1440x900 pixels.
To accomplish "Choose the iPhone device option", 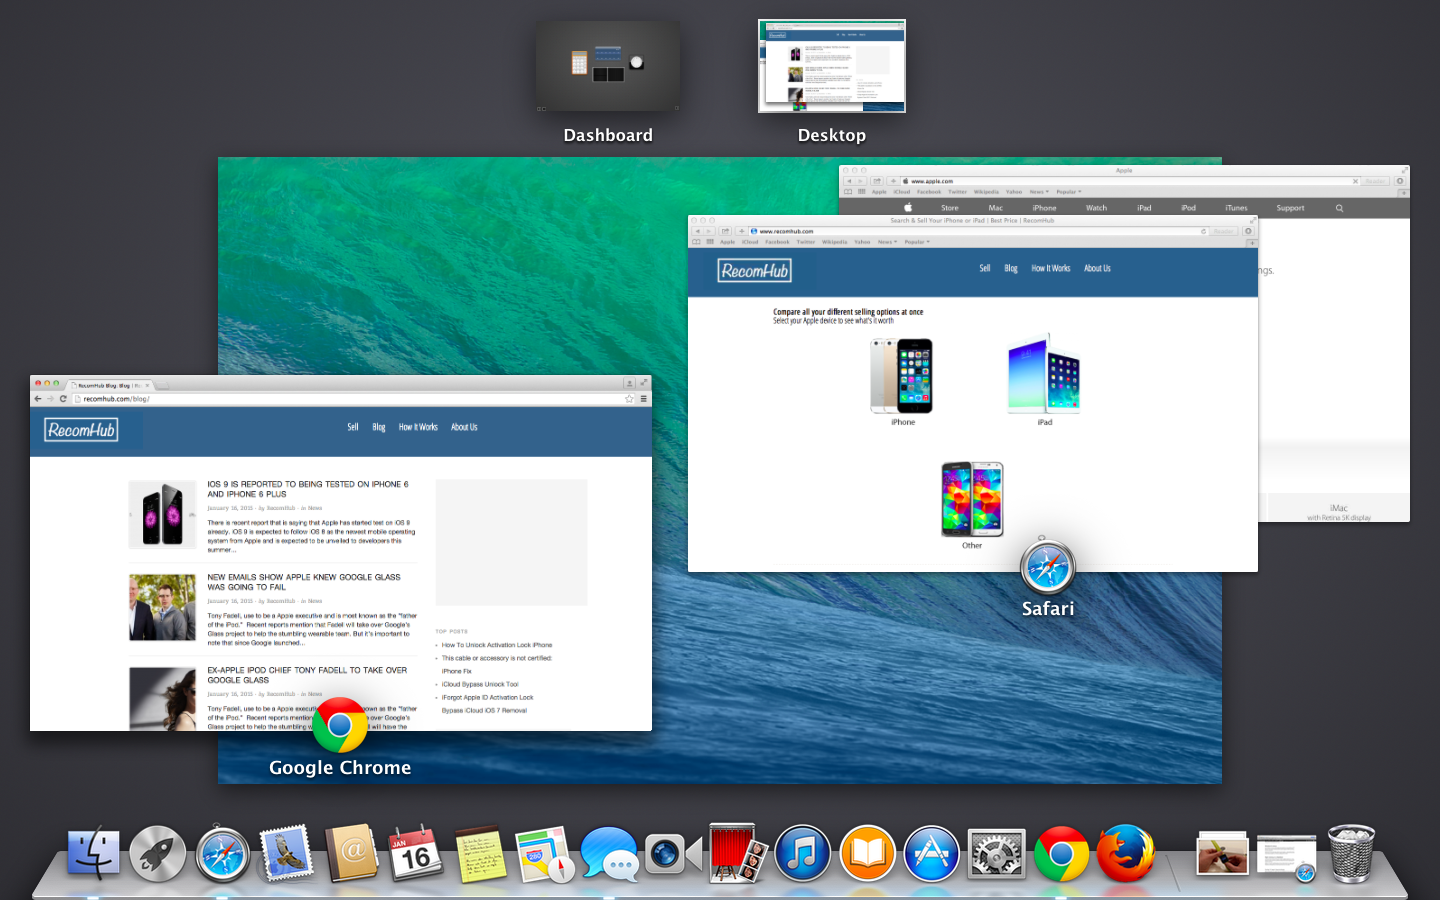I will pyautogui.click(x=902, y=381).
